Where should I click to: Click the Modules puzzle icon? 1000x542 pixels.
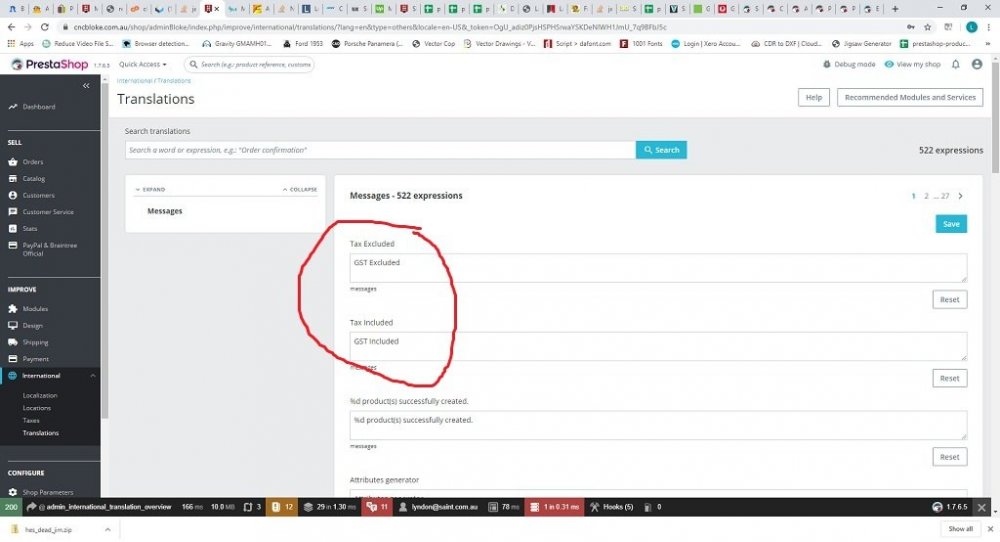tap(13, 309)
